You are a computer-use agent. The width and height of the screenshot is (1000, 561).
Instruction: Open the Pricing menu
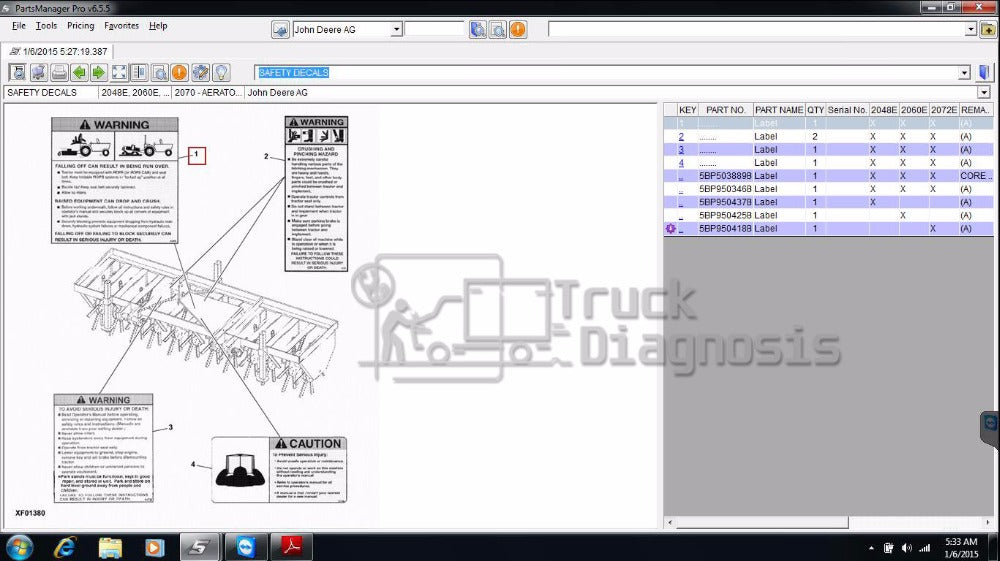tap(80, 25)
